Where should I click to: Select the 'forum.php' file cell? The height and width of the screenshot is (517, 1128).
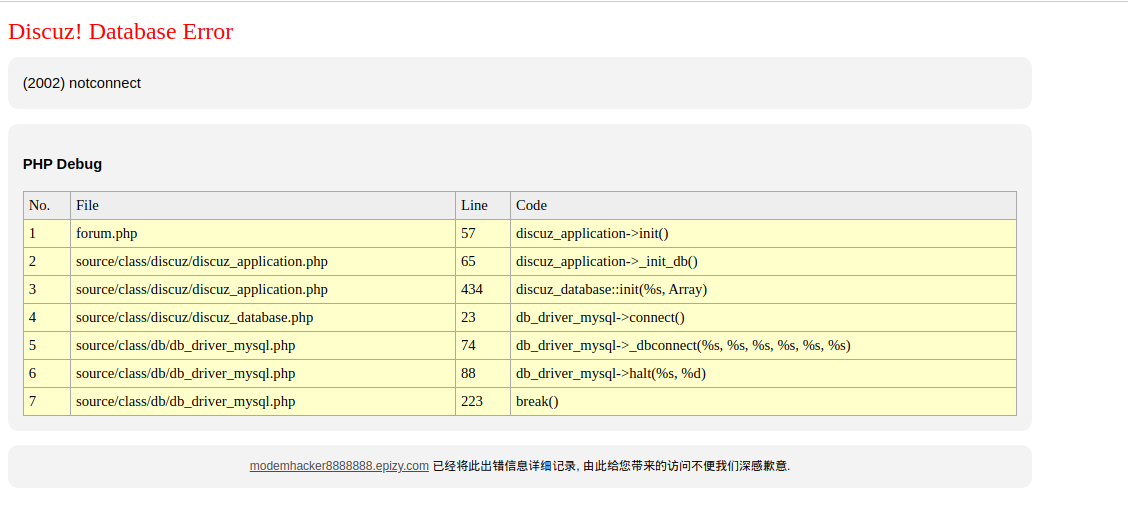point(263,234)
